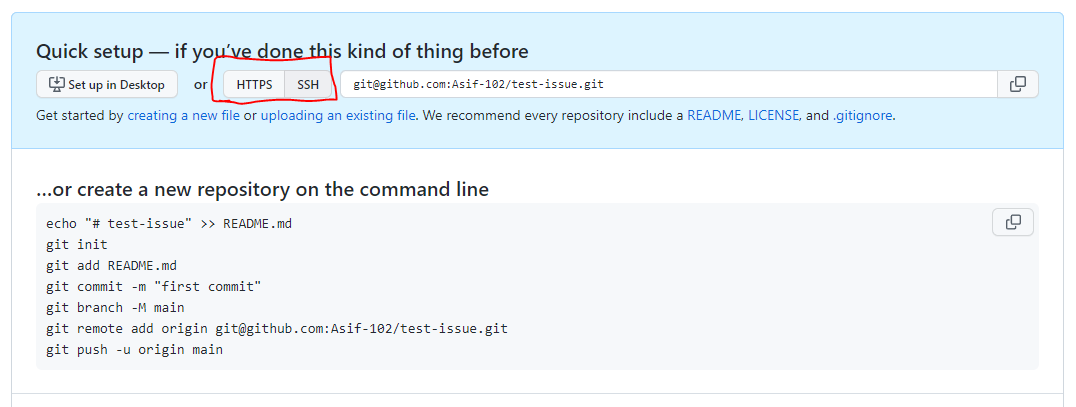
Task: Focus the git@github.com repository URL field
Action: [x=668, y=84]
